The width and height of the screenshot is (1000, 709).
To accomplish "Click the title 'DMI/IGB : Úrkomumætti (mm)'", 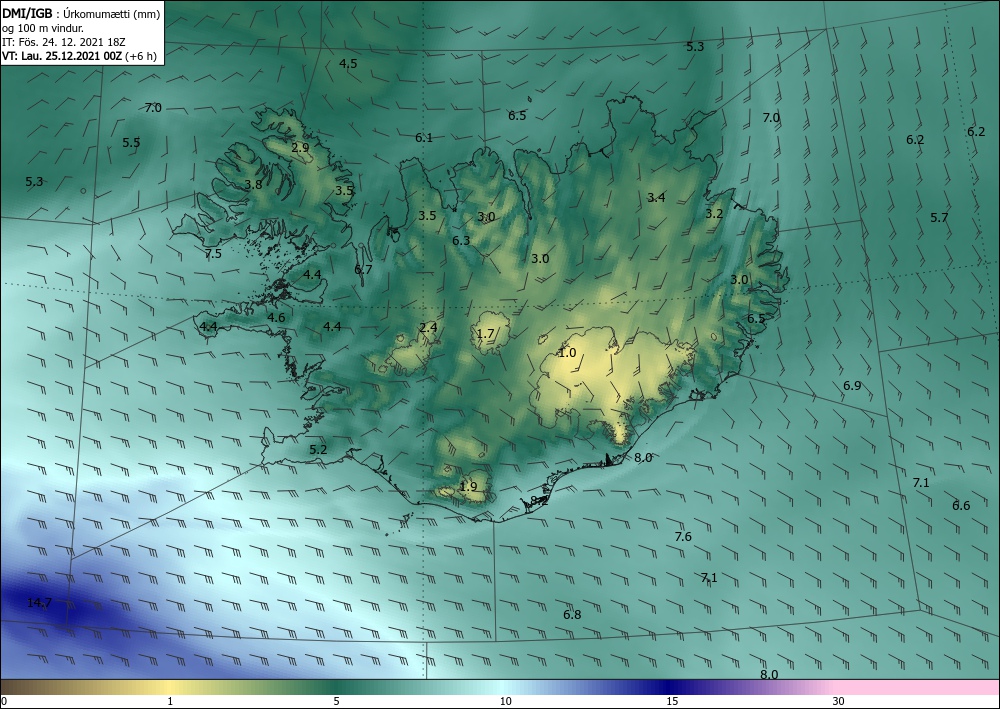I will (81, 14).
